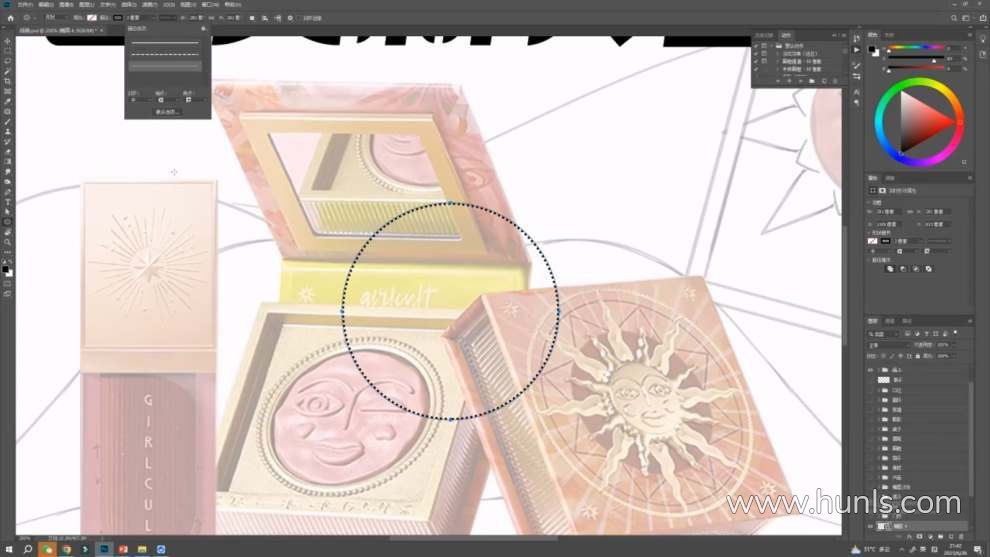
Task: Choose dotted line stroke preset
Action: click(x=165, y=66)
